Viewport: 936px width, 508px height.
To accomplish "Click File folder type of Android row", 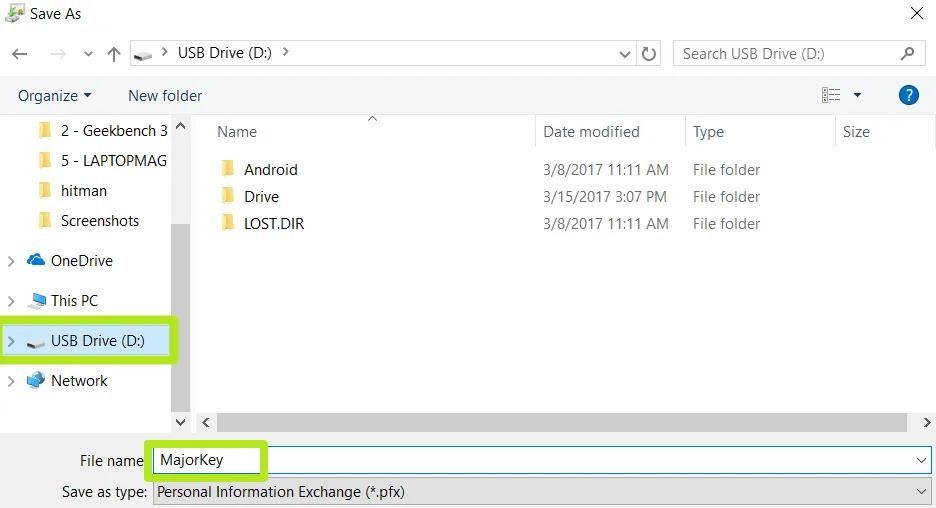I will pos(726,170).
